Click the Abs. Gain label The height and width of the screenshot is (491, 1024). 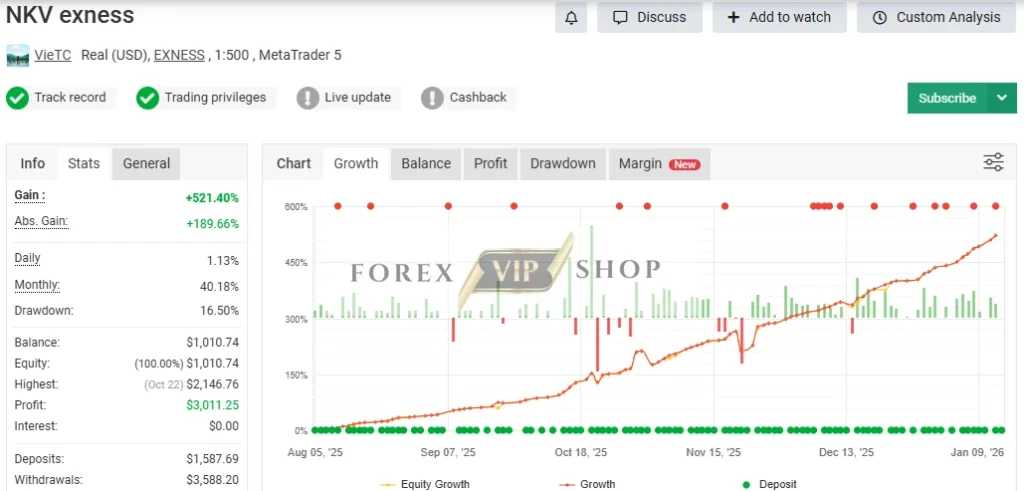pyautogui.click(x=41, y=221)
